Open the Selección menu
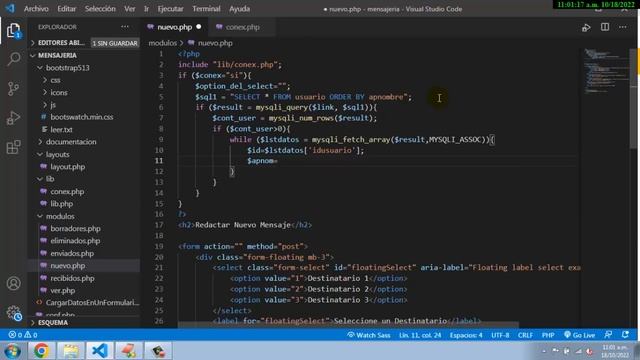640x360 pixels. point(100,9)
